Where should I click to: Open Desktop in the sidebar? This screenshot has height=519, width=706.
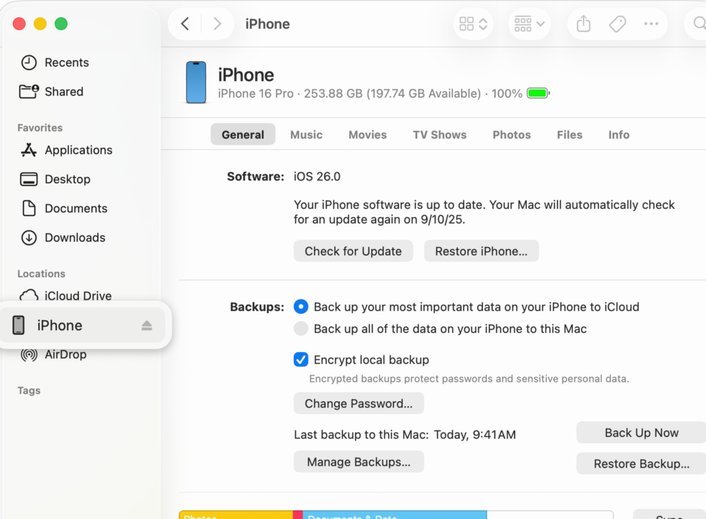[x=68, y=179]
